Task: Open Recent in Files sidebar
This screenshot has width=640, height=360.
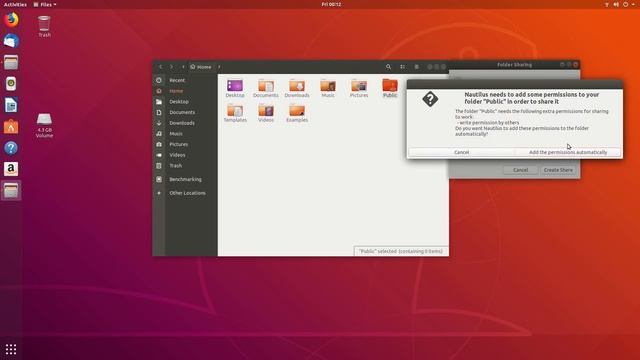Action: (185, 80)
